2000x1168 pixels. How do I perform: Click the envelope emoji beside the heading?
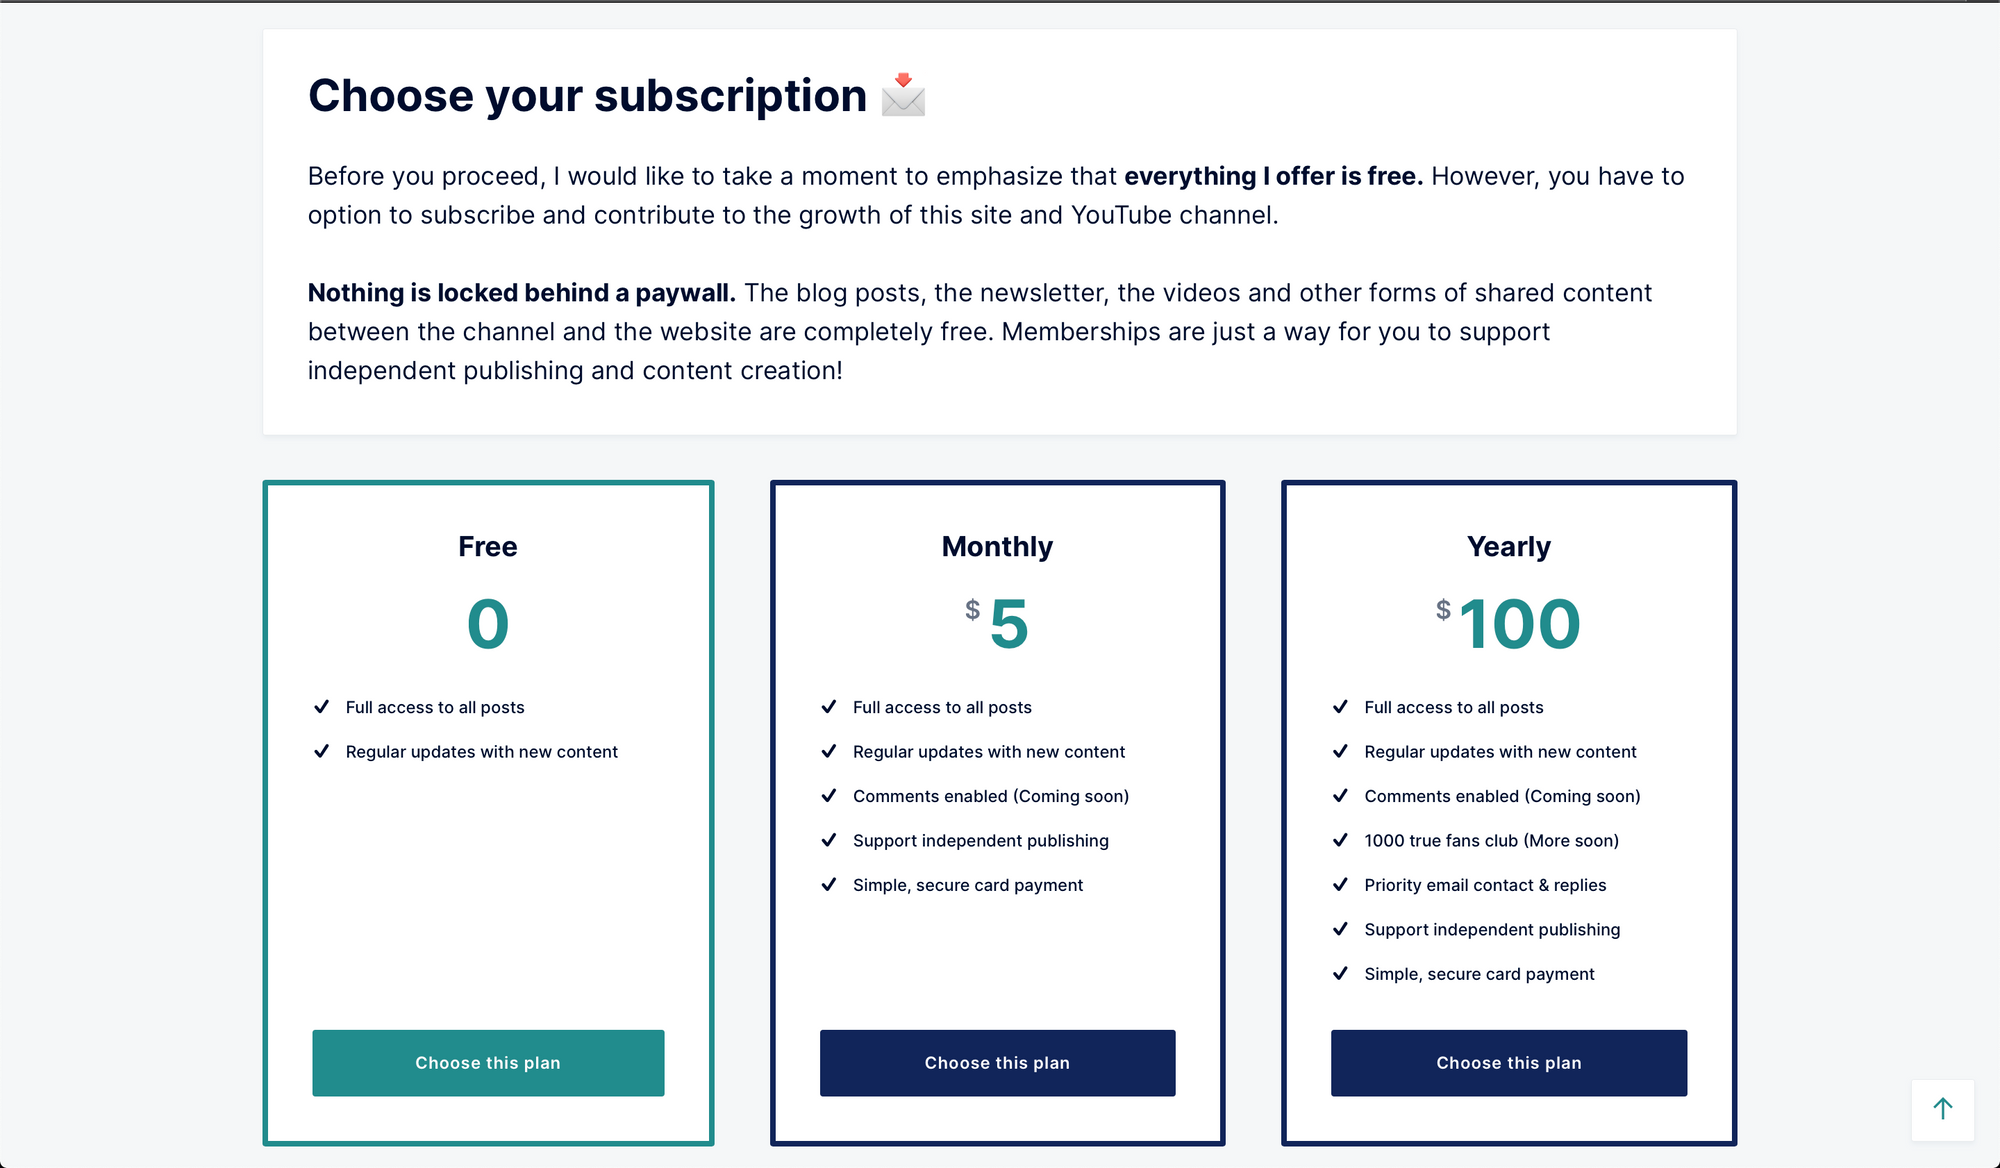tap(903, 95)
